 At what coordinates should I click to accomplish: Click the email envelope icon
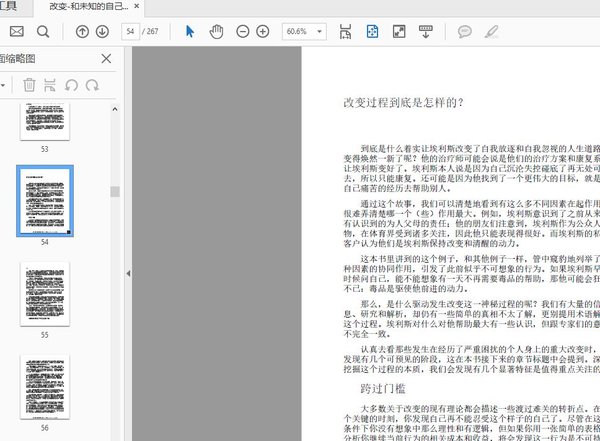pyautogui.click(x=16, y=31)
